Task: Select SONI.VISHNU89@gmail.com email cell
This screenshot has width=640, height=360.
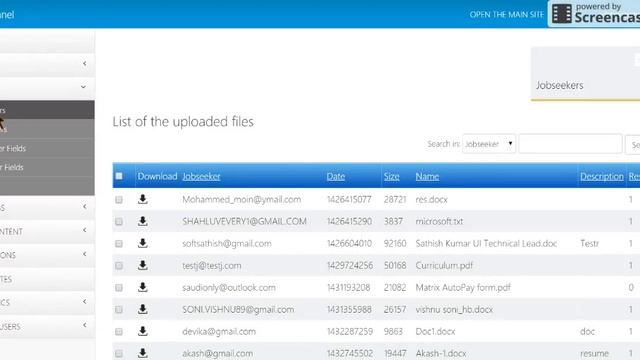Action: (x=238, y=309)
